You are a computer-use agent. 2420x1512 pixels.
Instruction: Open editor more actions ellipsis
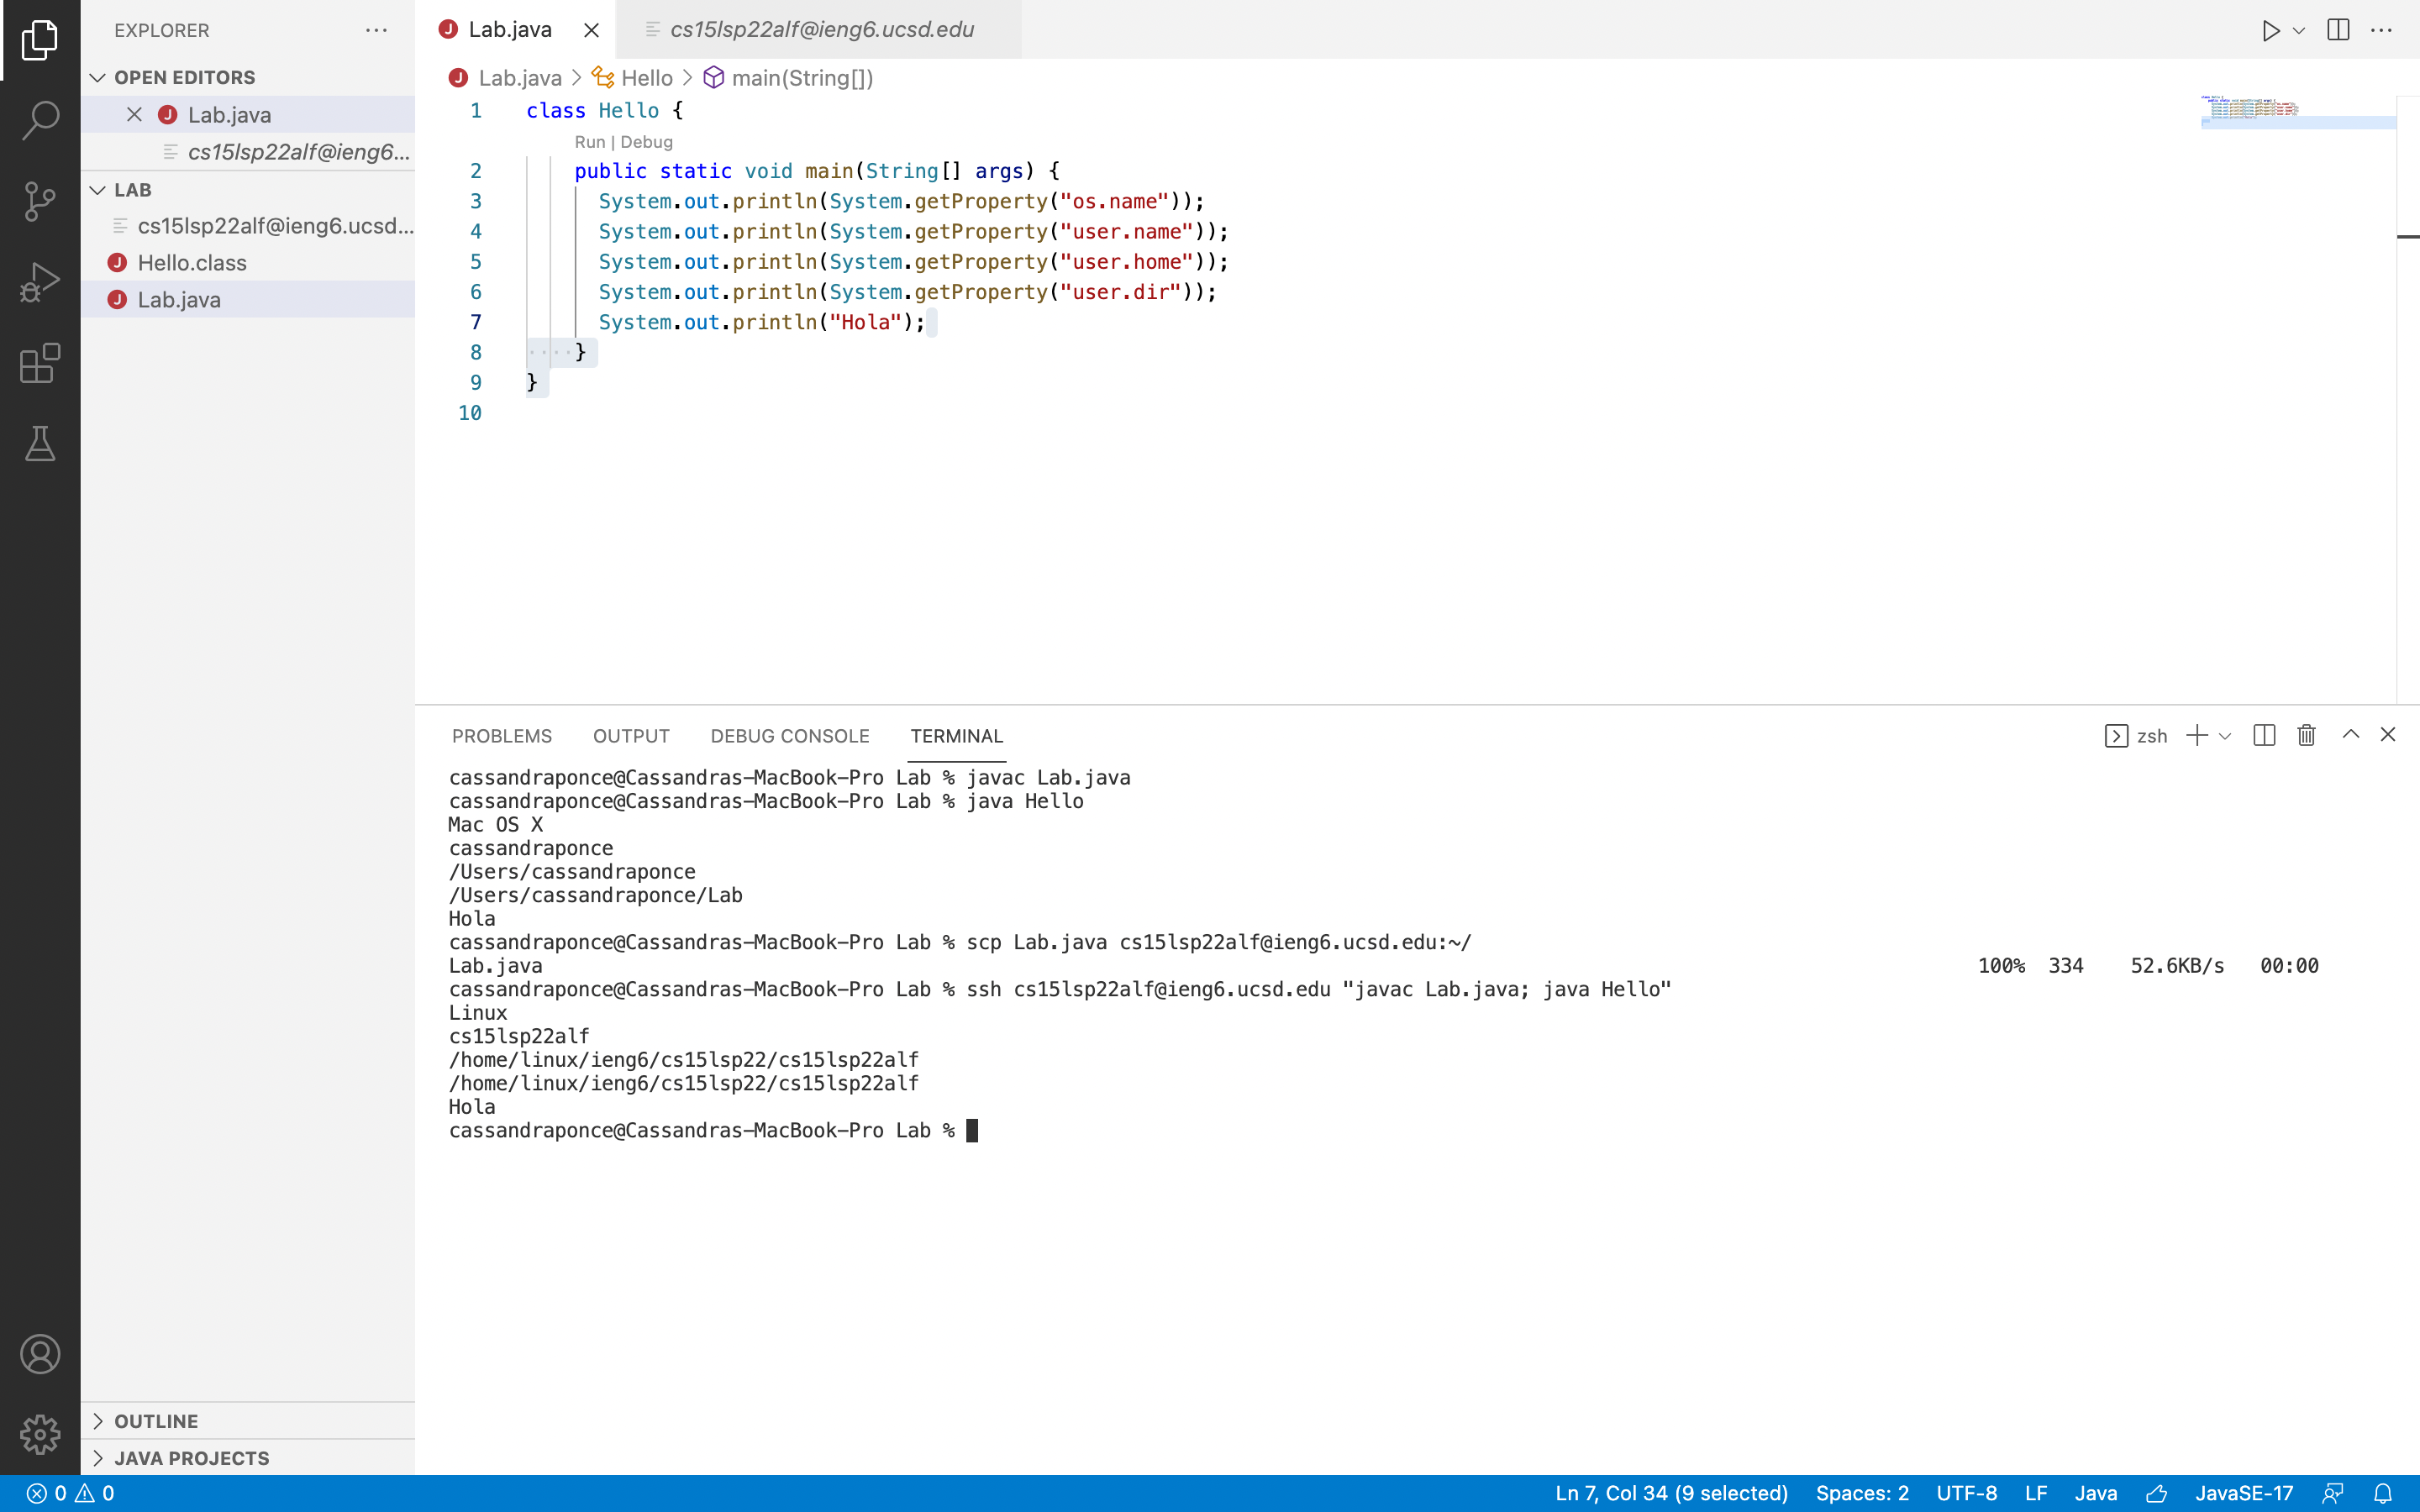click(2381, 30)
